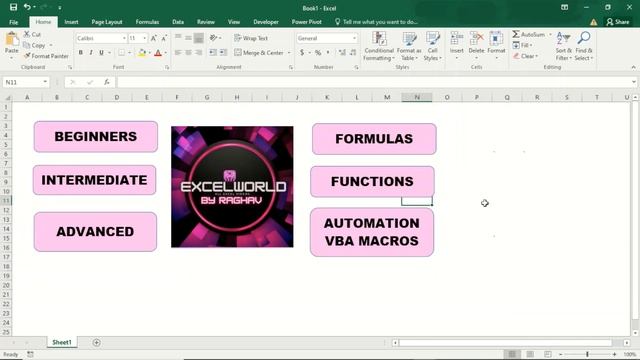640x360 pixels.
Task: Switch to the Page Layout tab
Action: [x=107, y=22]
